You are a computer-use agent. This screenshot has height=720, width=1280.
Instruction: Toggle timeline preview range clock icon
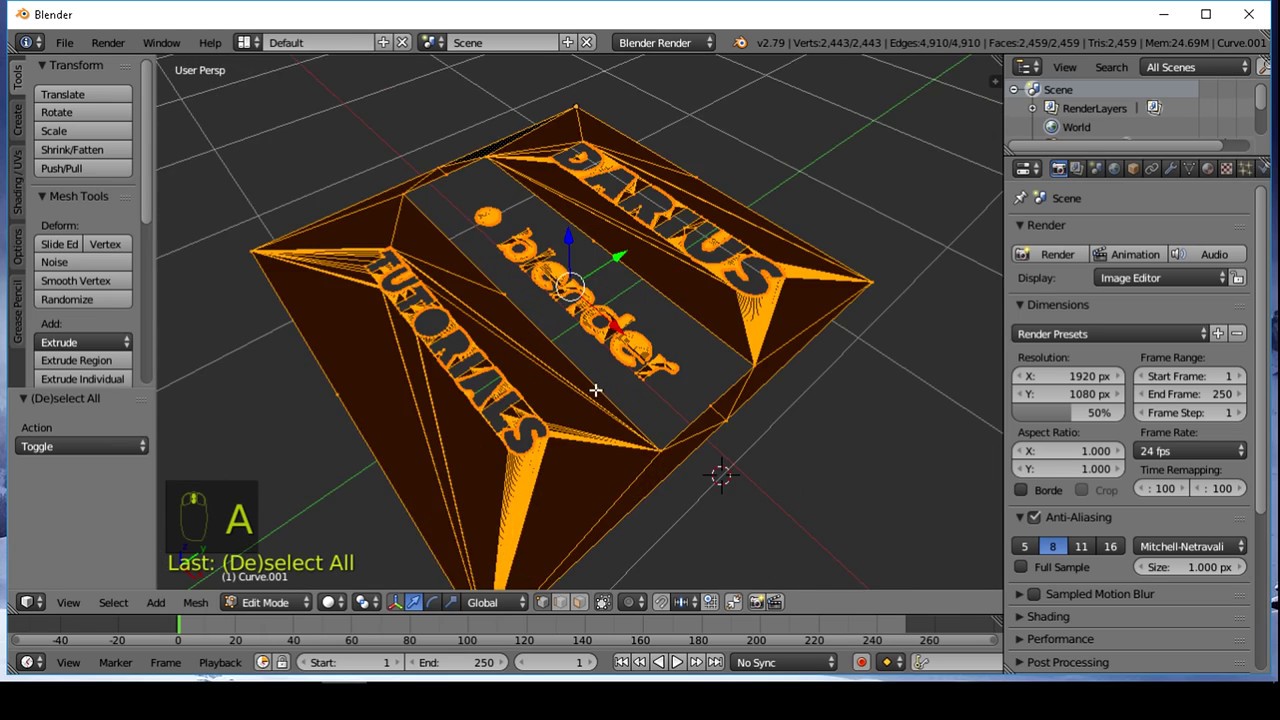[x=263, y=662]
